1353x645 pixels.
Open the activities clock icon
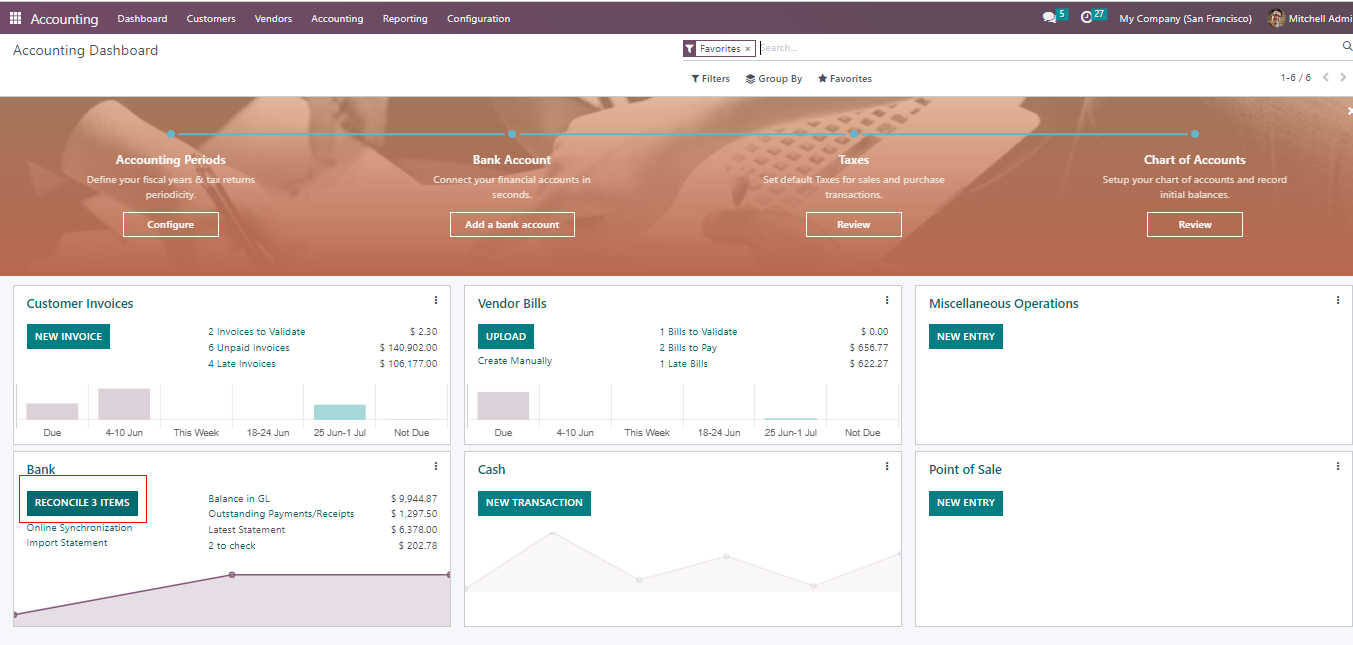pyautogui.click(x=1087, y=18)
